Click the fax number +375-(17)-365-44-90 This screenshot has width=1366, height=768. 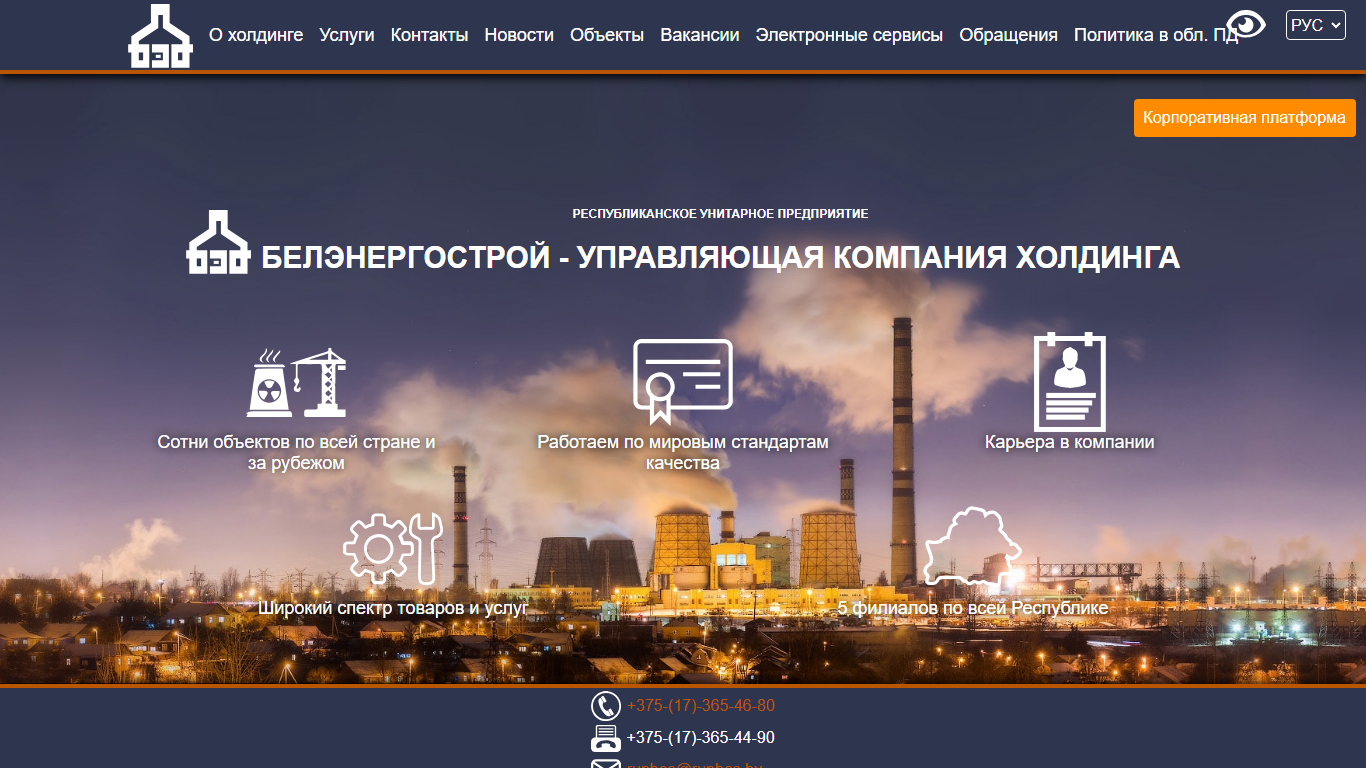[701, 738]
